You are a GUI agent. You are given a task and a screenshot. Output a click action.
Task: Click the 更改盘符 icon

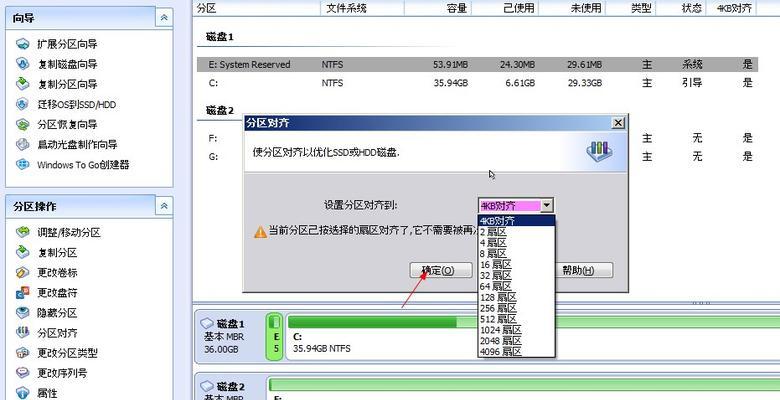23,293
